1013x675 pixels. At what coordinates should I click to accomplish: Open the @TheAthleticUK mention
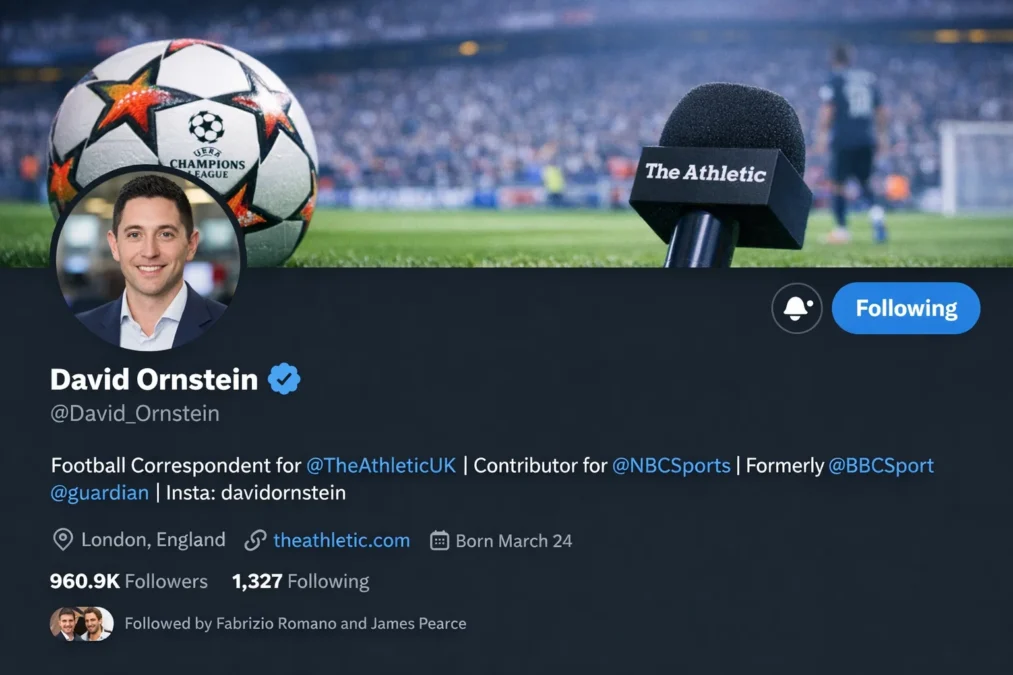tap(380, 465)
